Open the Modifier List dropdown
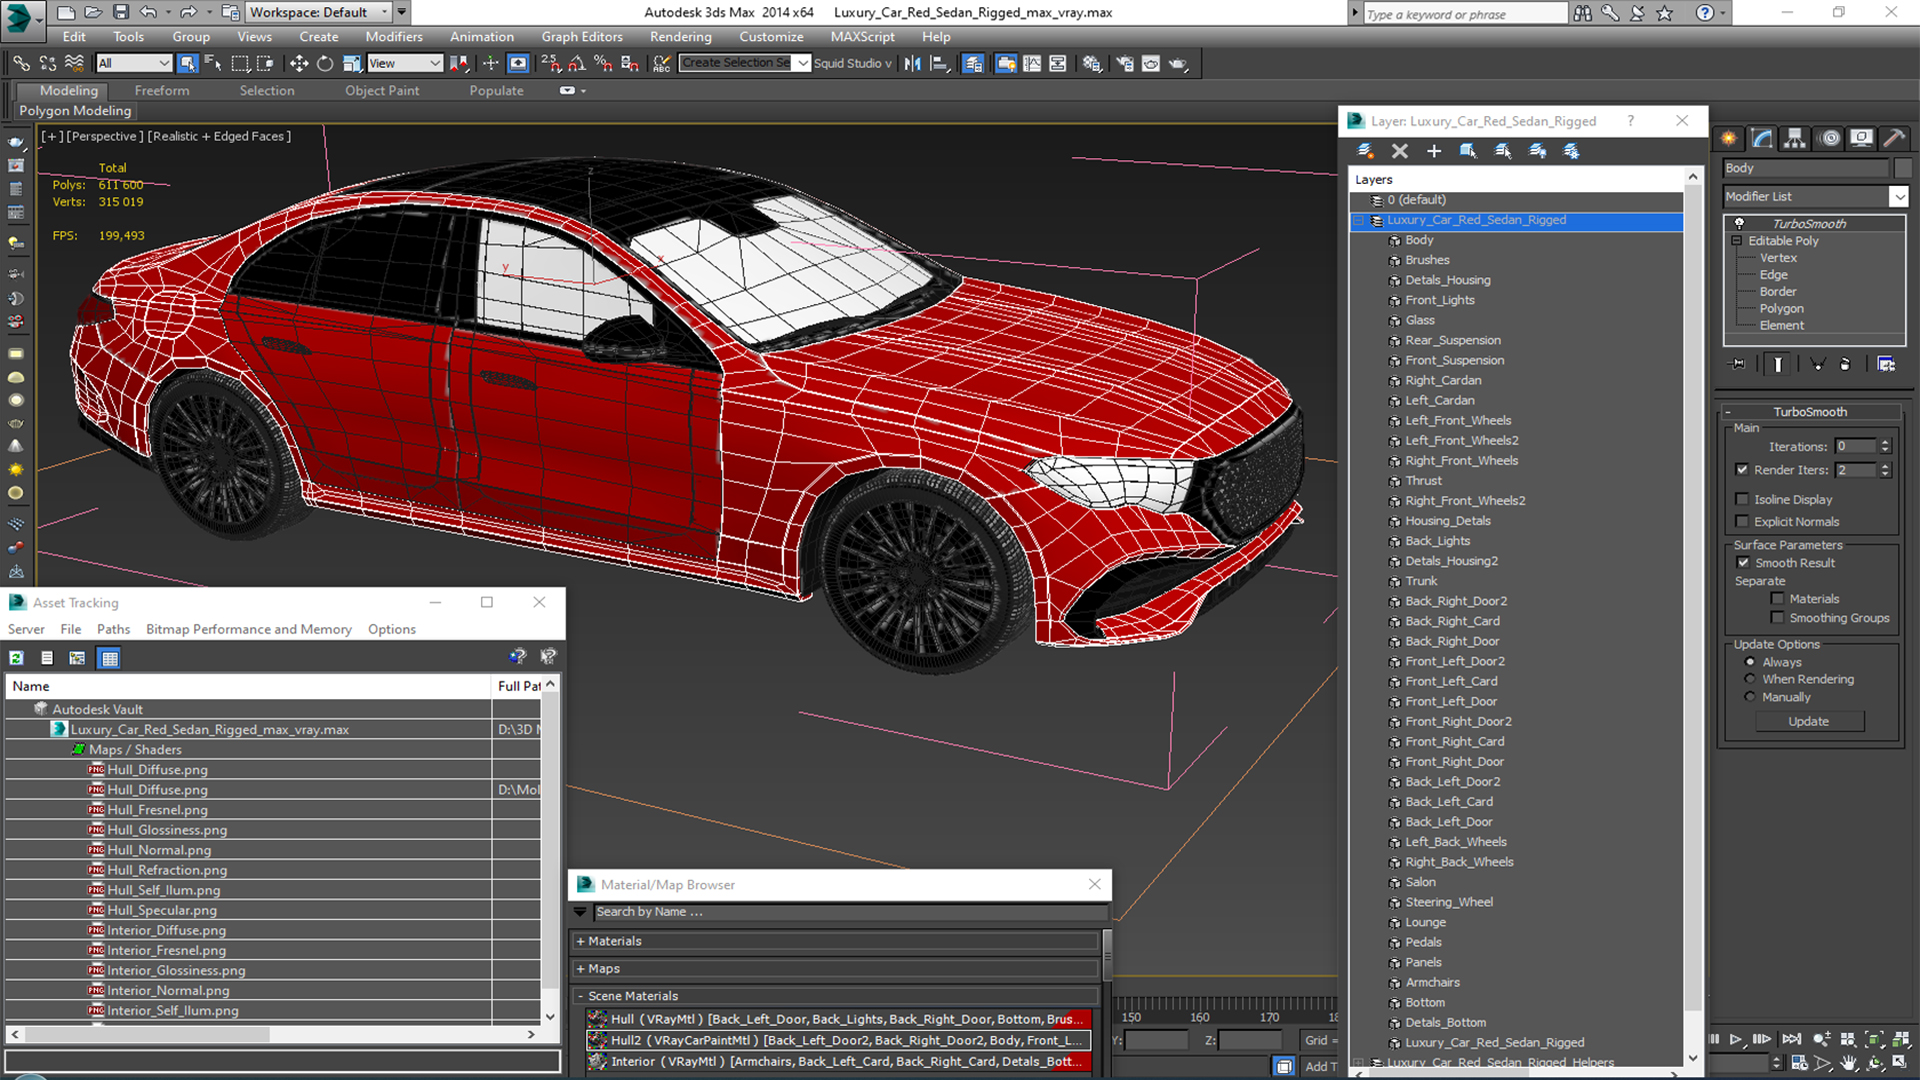Viewport: 1920px width, 1080px height. point(1898,197)
